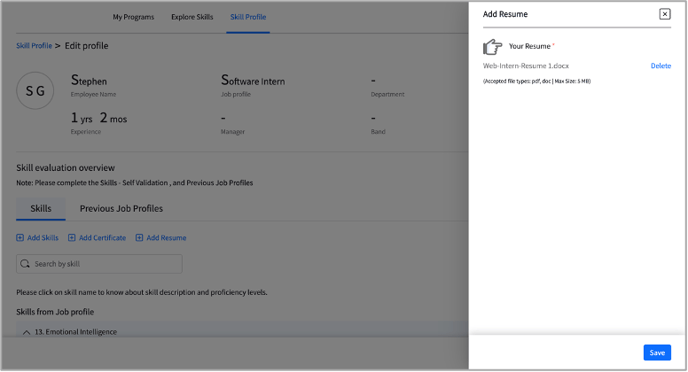This screenshot has height=372, width=688.
Task: Click the plus icon beside Add Resume
Action: 139,238
